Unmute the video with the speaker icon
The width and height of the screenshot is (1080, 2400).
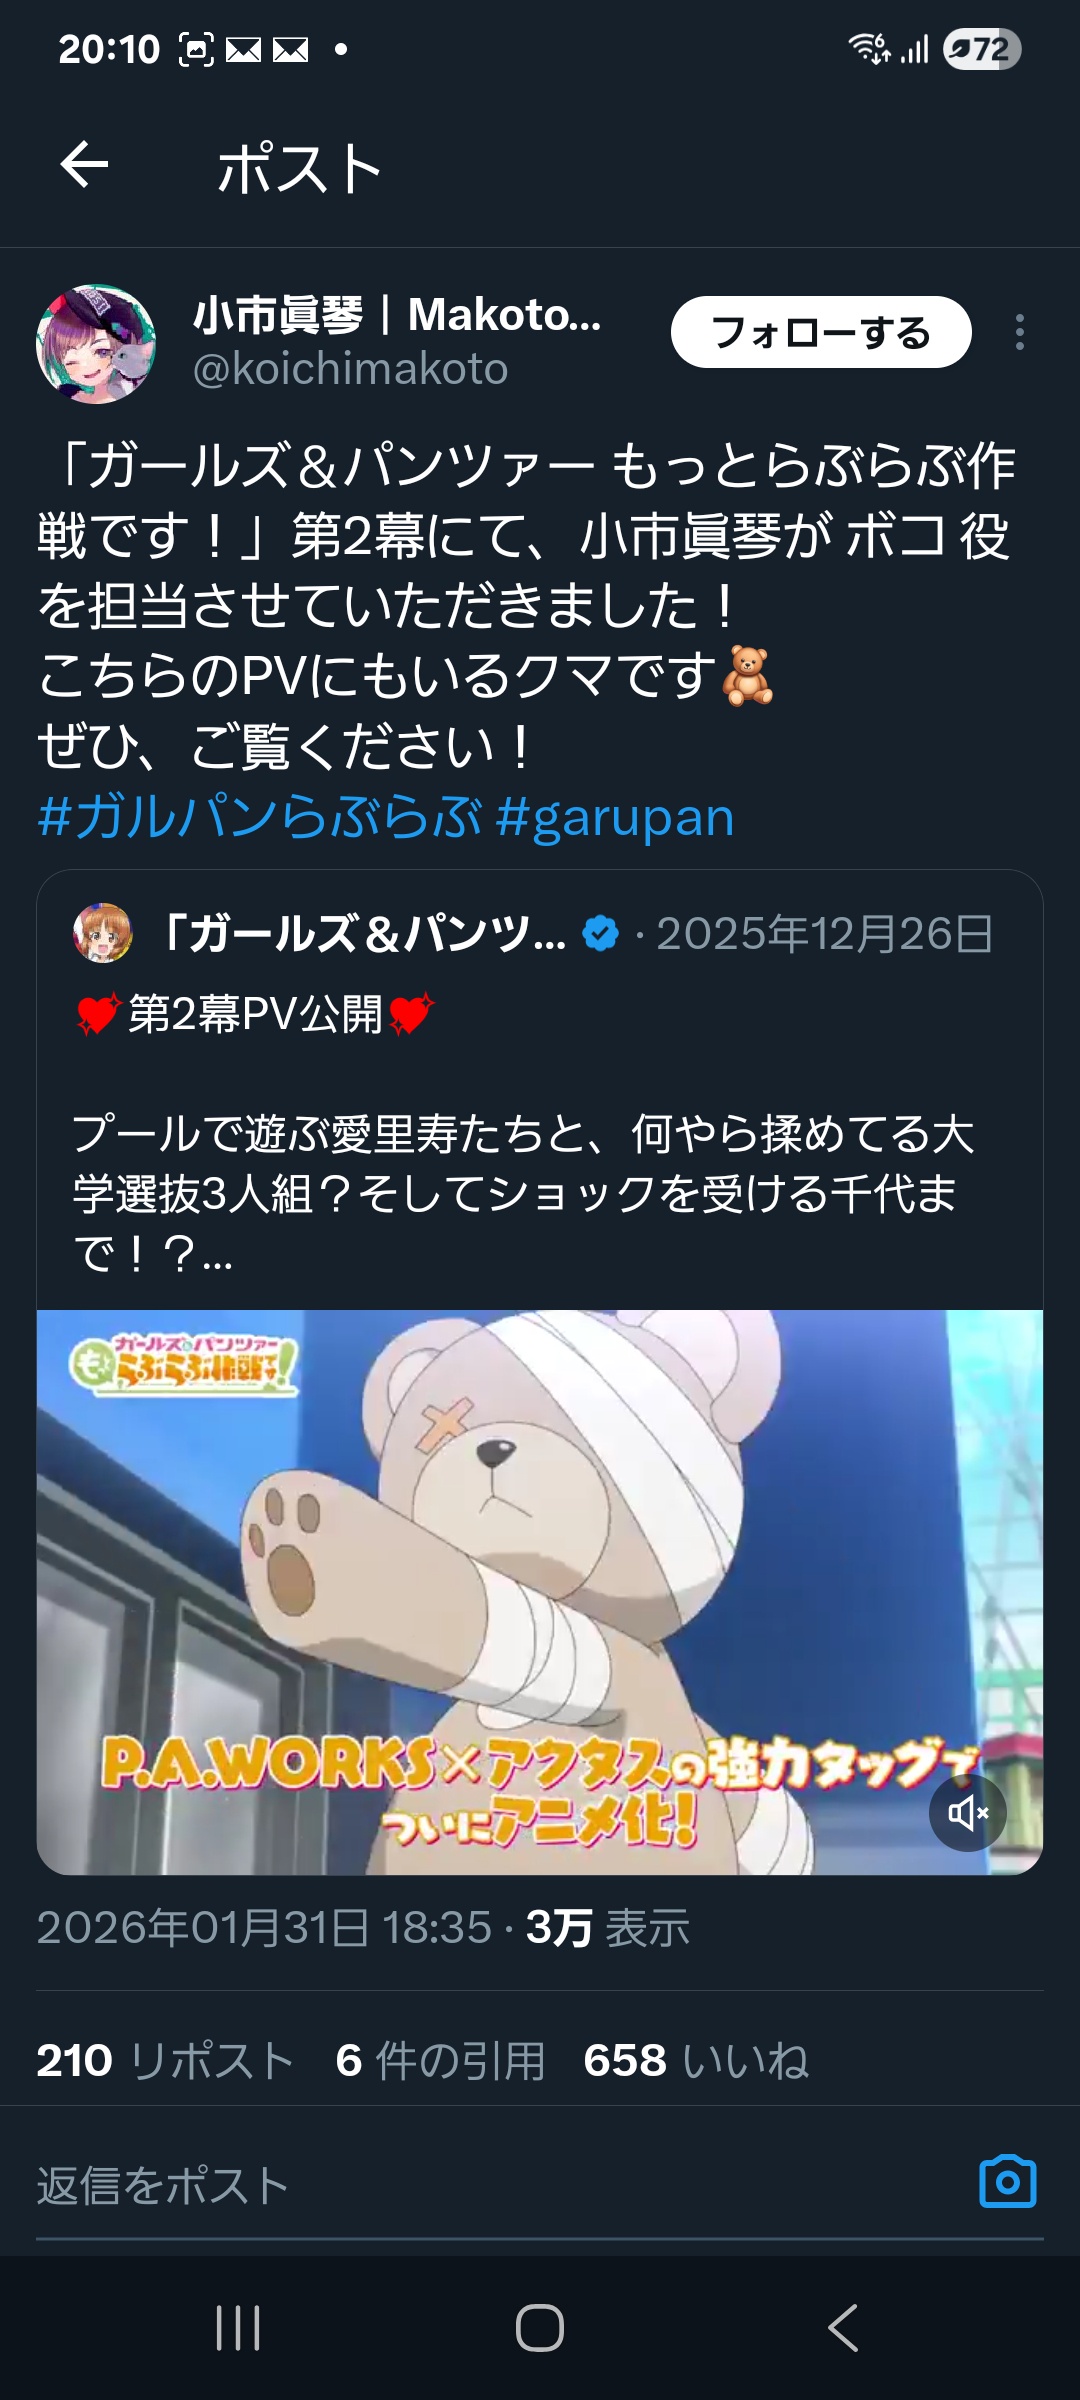968,1812
